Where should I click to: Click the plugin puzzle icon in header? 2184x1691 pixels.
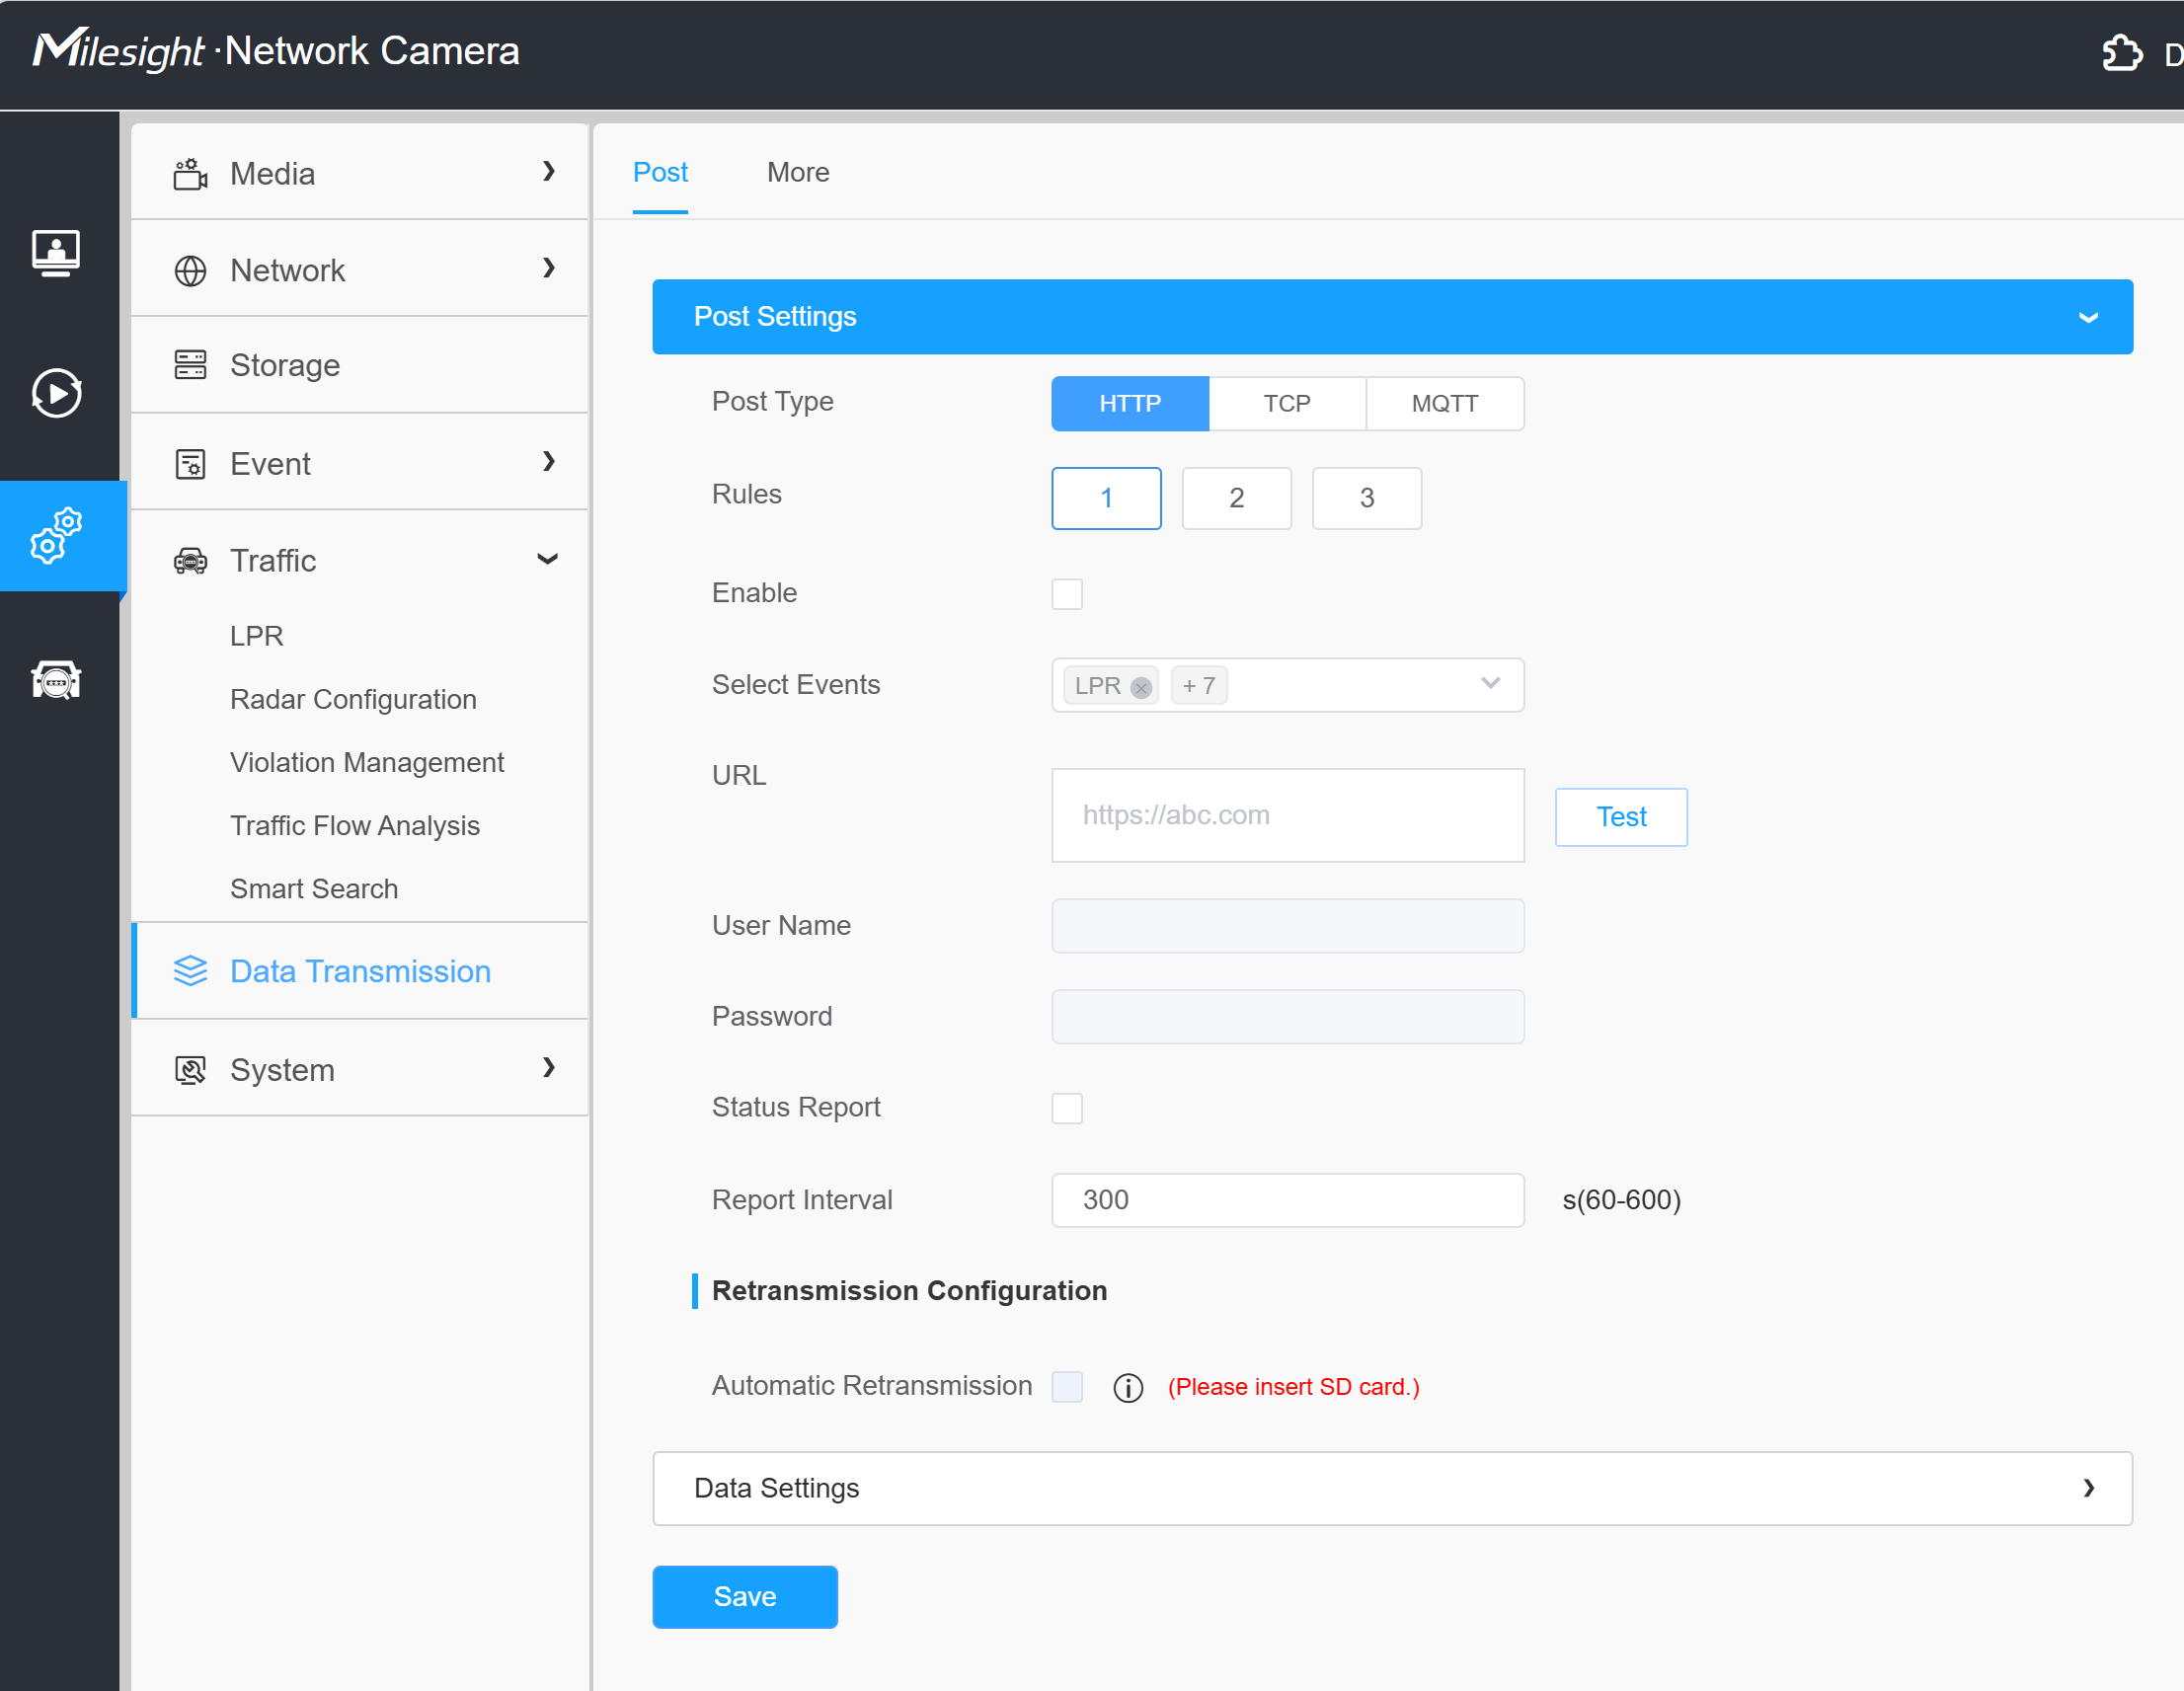[2121, 53]
